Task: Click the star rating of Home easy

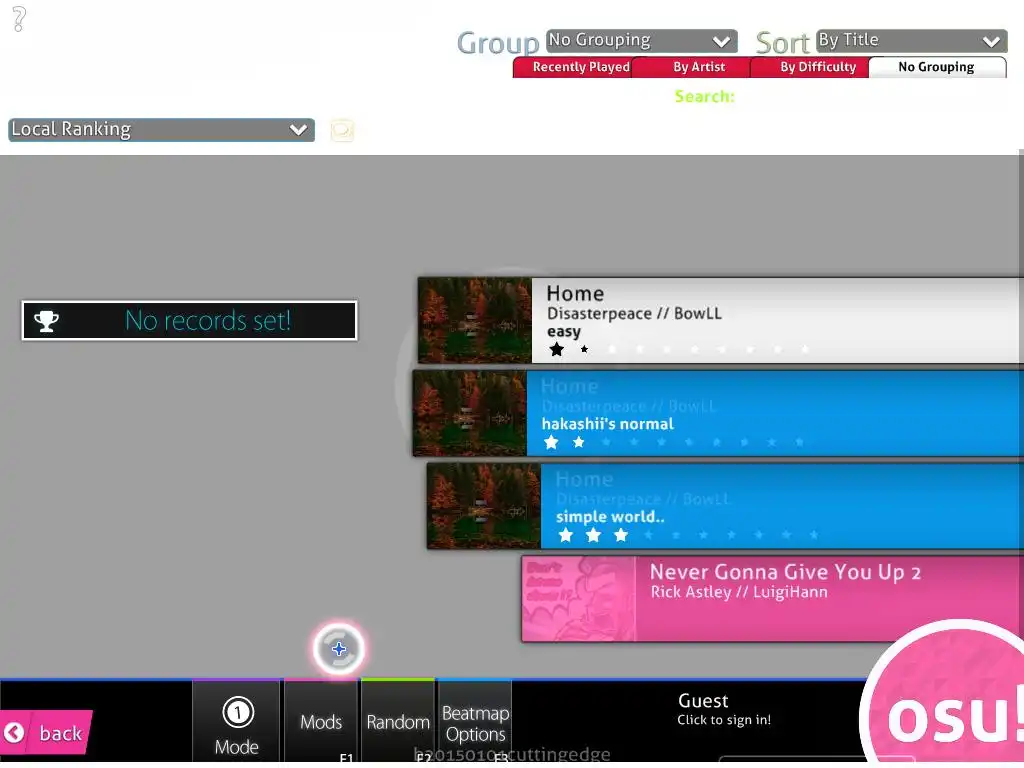Action: point(679,349)
